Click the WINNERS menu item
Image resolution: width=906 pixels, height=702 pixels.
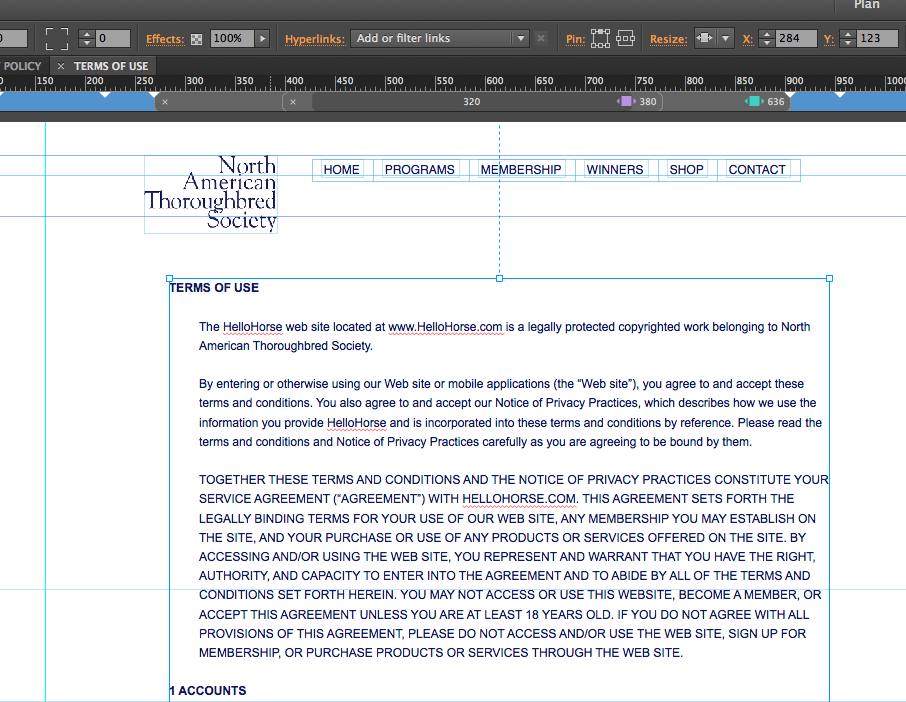[x=615, y=170]
